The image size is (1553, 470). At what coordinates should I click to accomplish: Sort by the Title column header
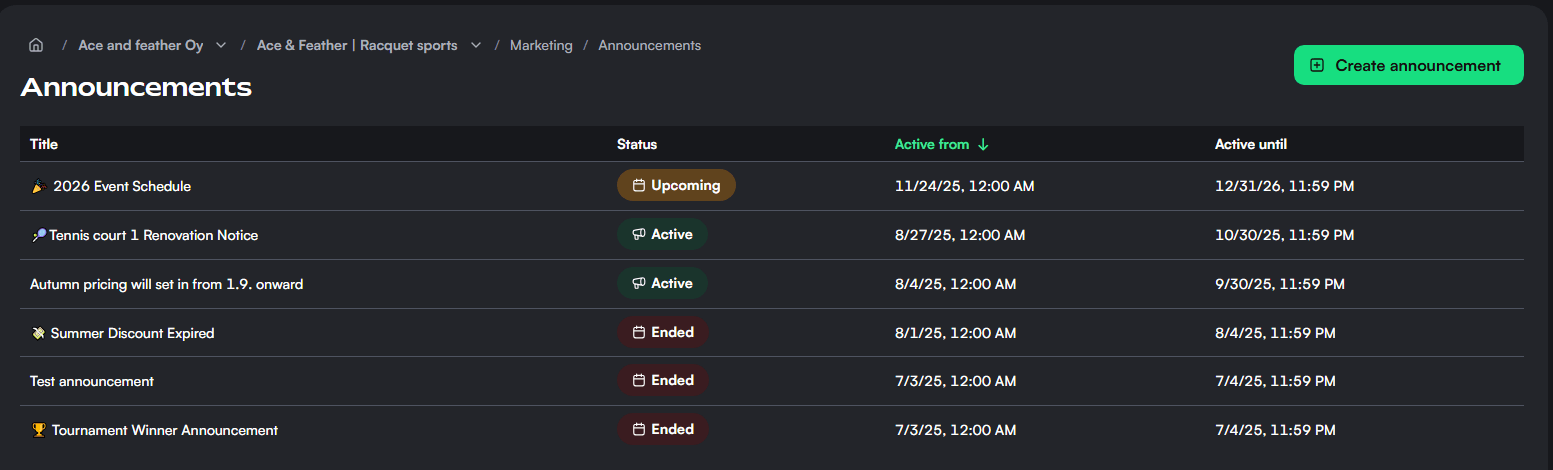tap(44, 144)
